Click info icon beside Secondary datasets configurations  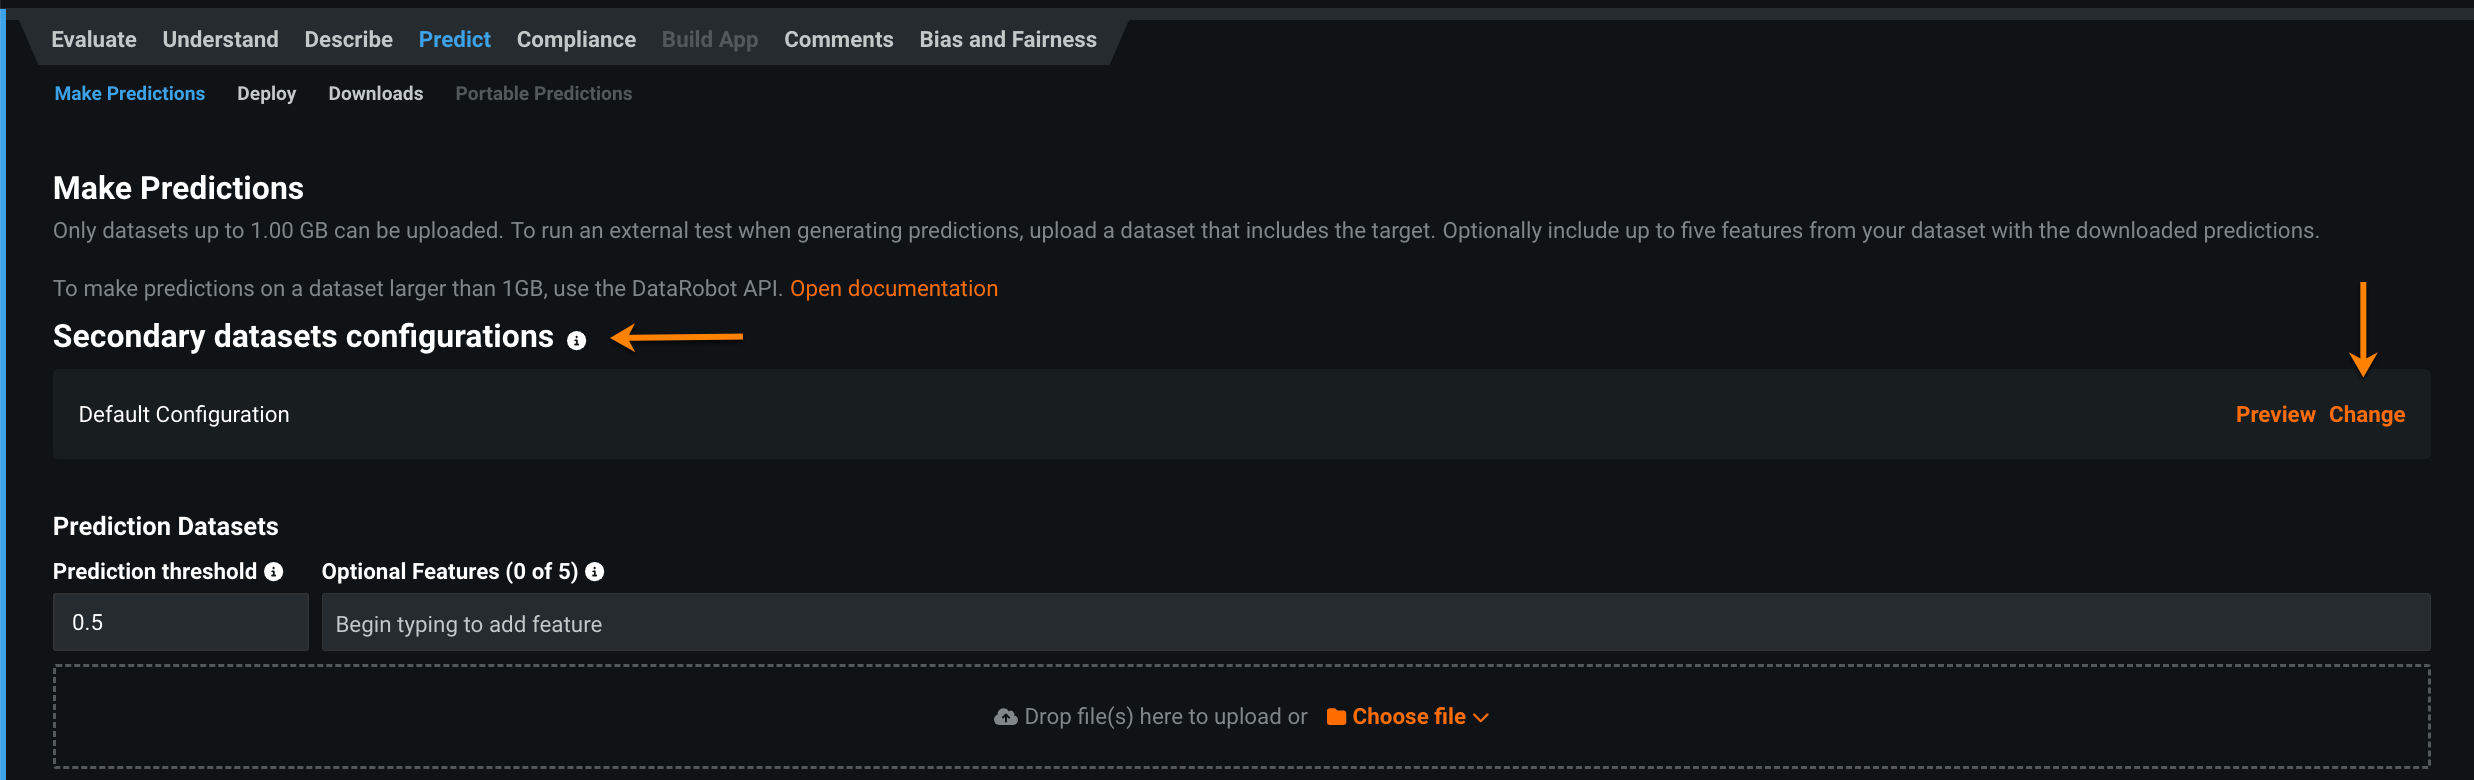click(576, 341)
